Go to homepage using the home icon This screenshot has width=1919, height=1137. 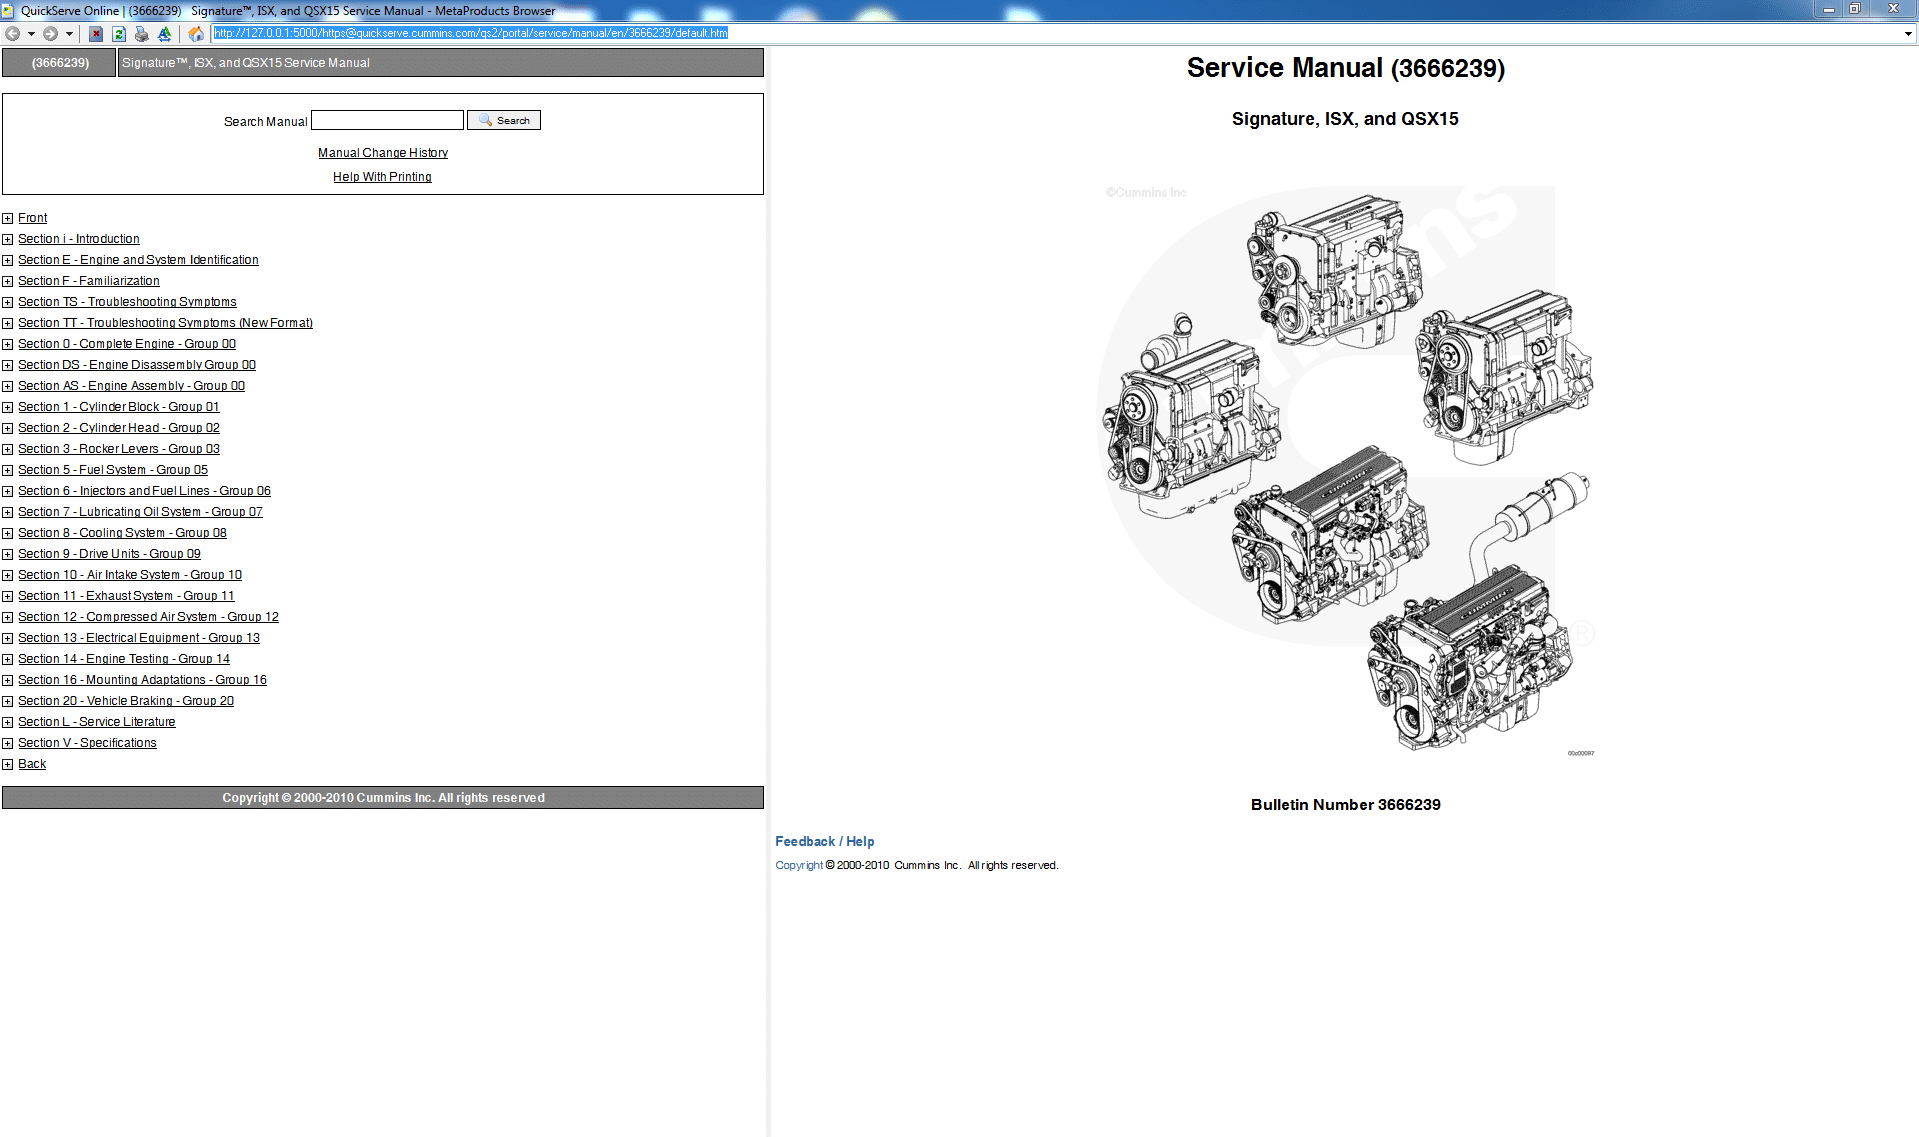(197, 33)
